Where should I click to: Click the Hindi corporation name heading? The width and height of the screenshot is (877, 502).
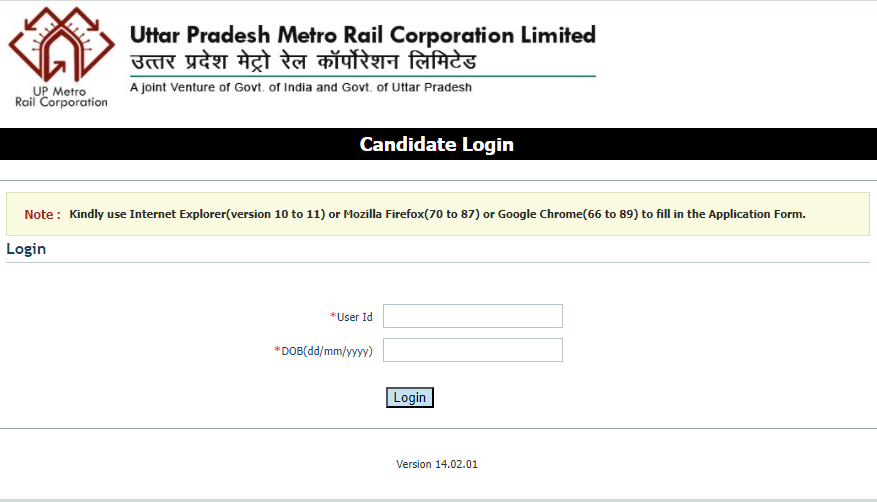tap(303, 61)
